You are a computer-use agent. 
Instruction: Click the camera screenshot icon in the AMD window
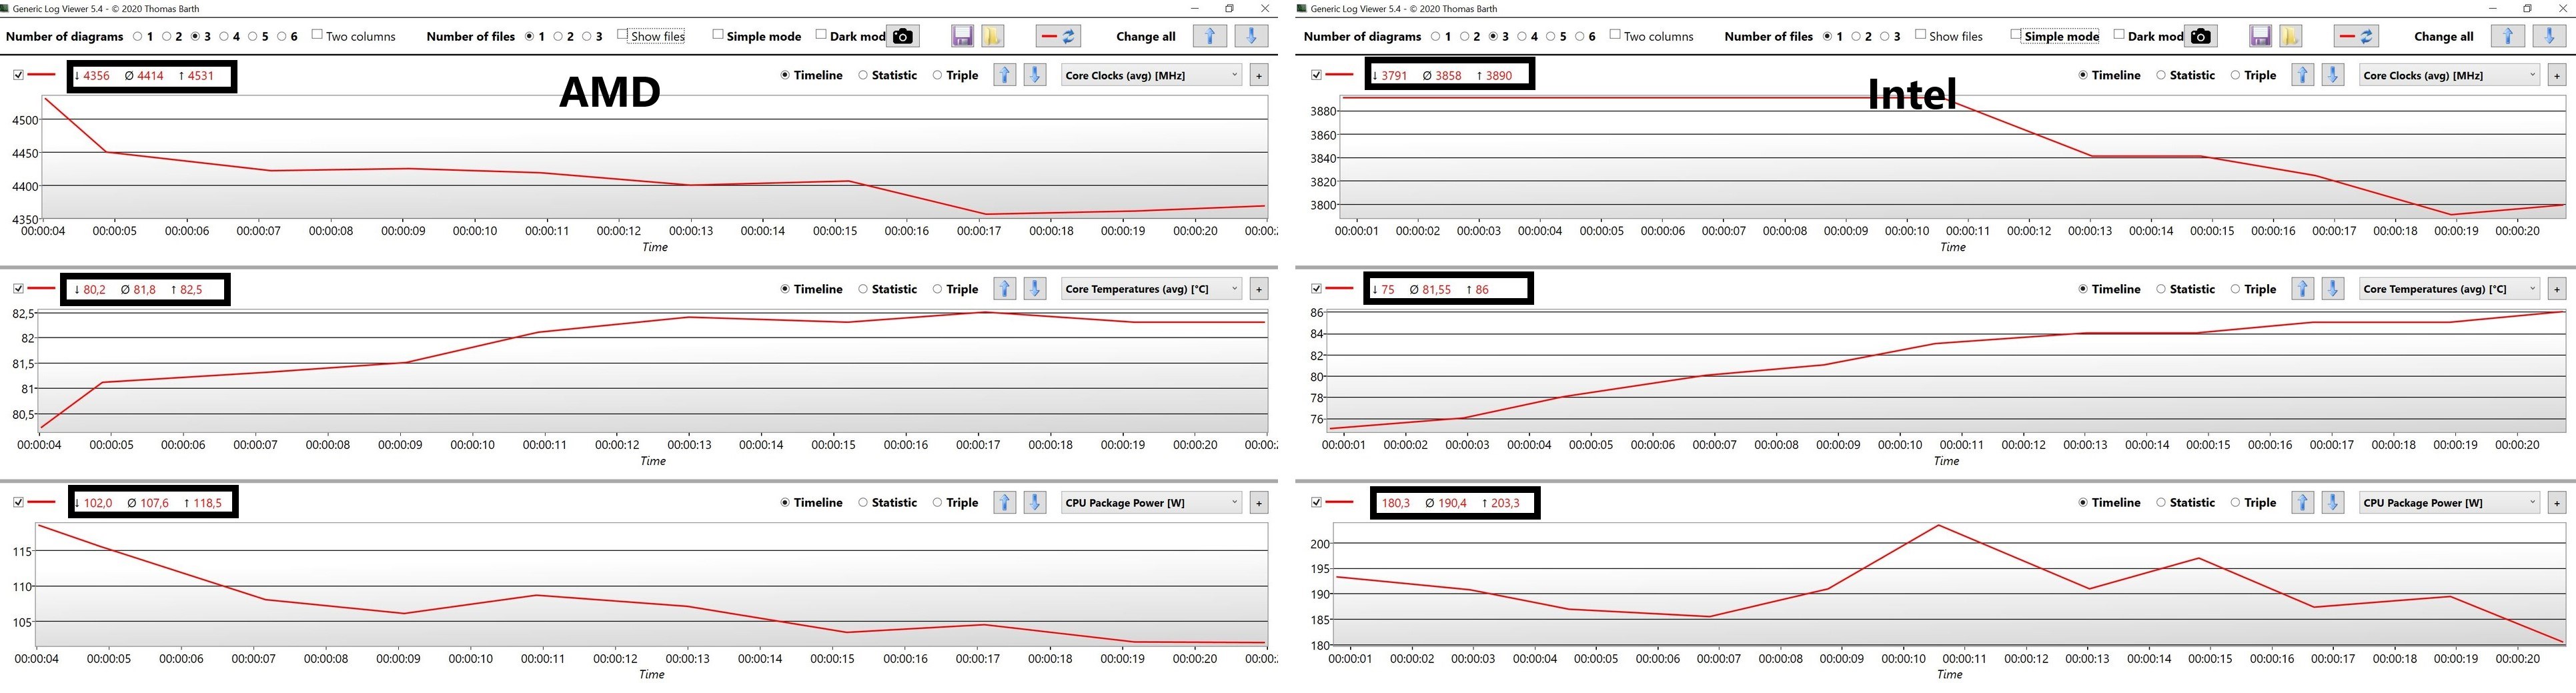click(x=903, y=36)
